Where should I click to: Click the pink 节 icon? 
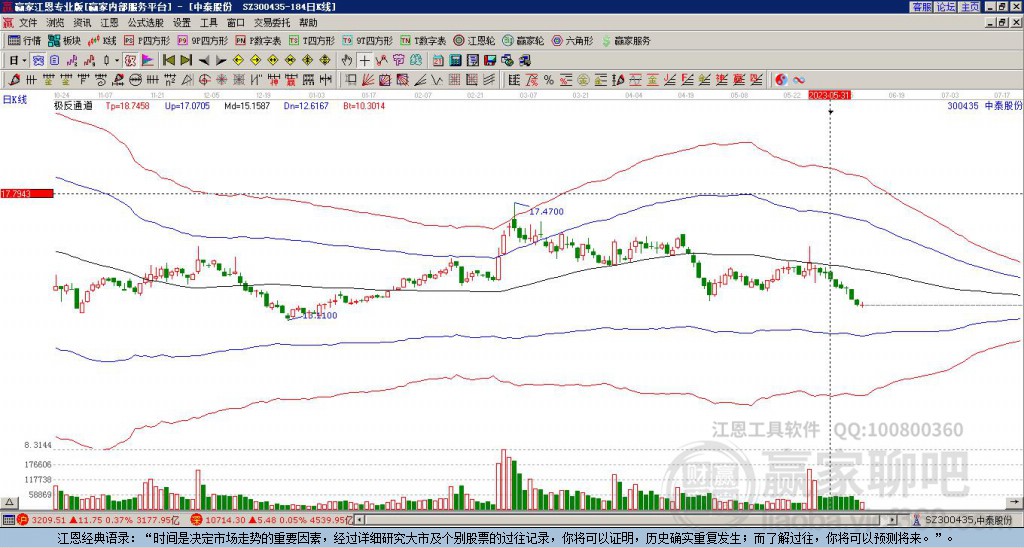point(398,61)
